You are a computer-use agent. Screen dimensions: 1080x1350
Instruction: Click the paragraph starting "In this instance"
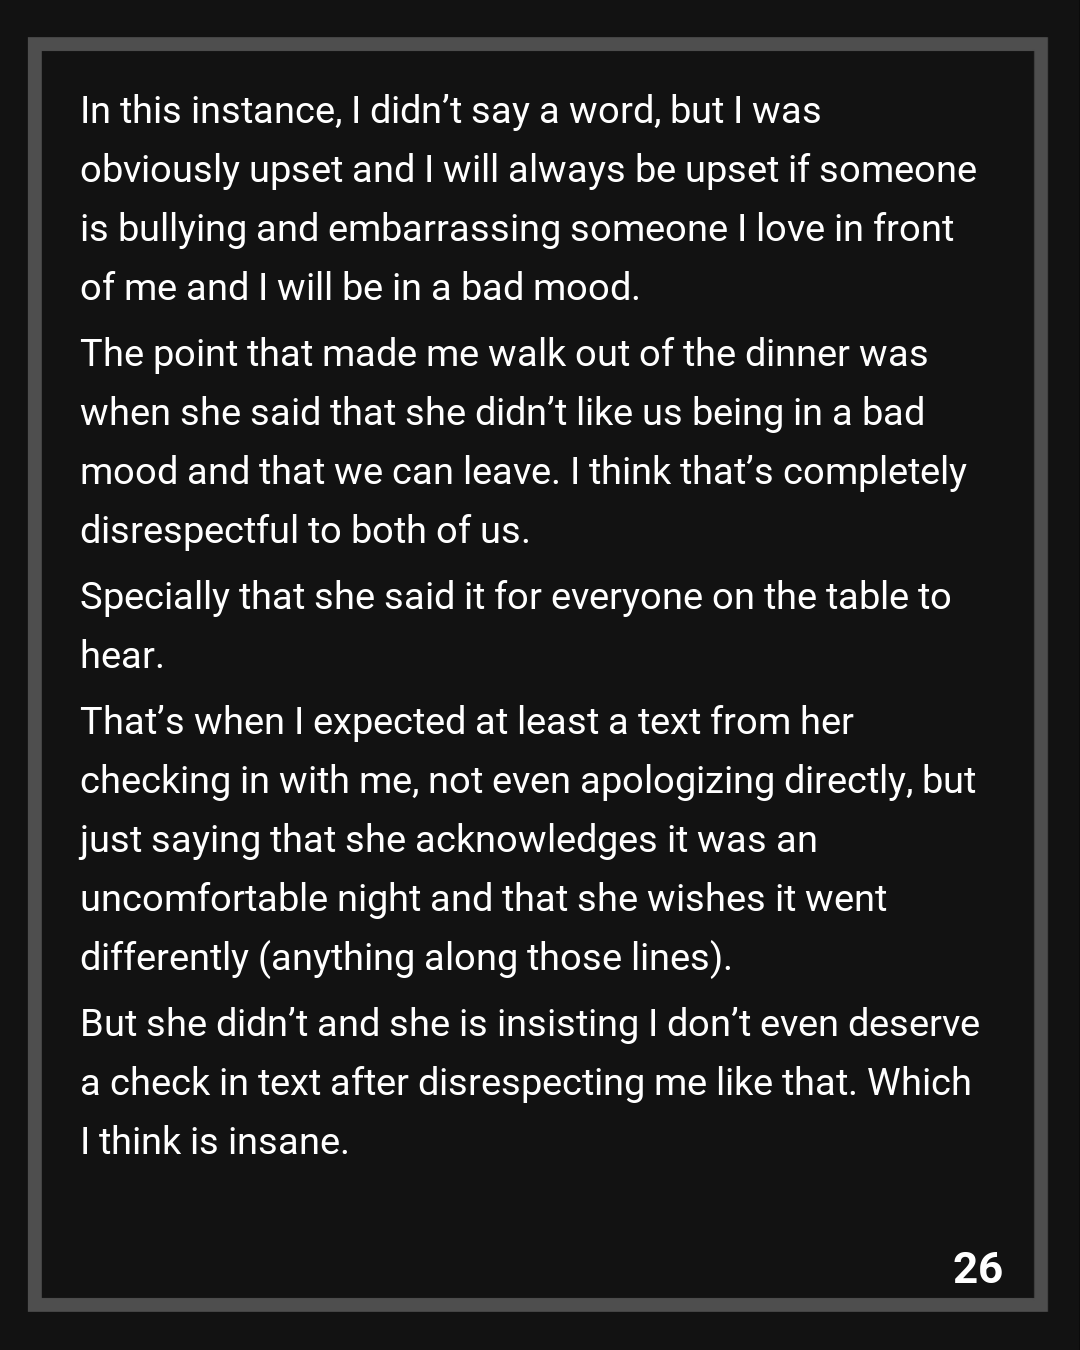click(x=528, y=199)
